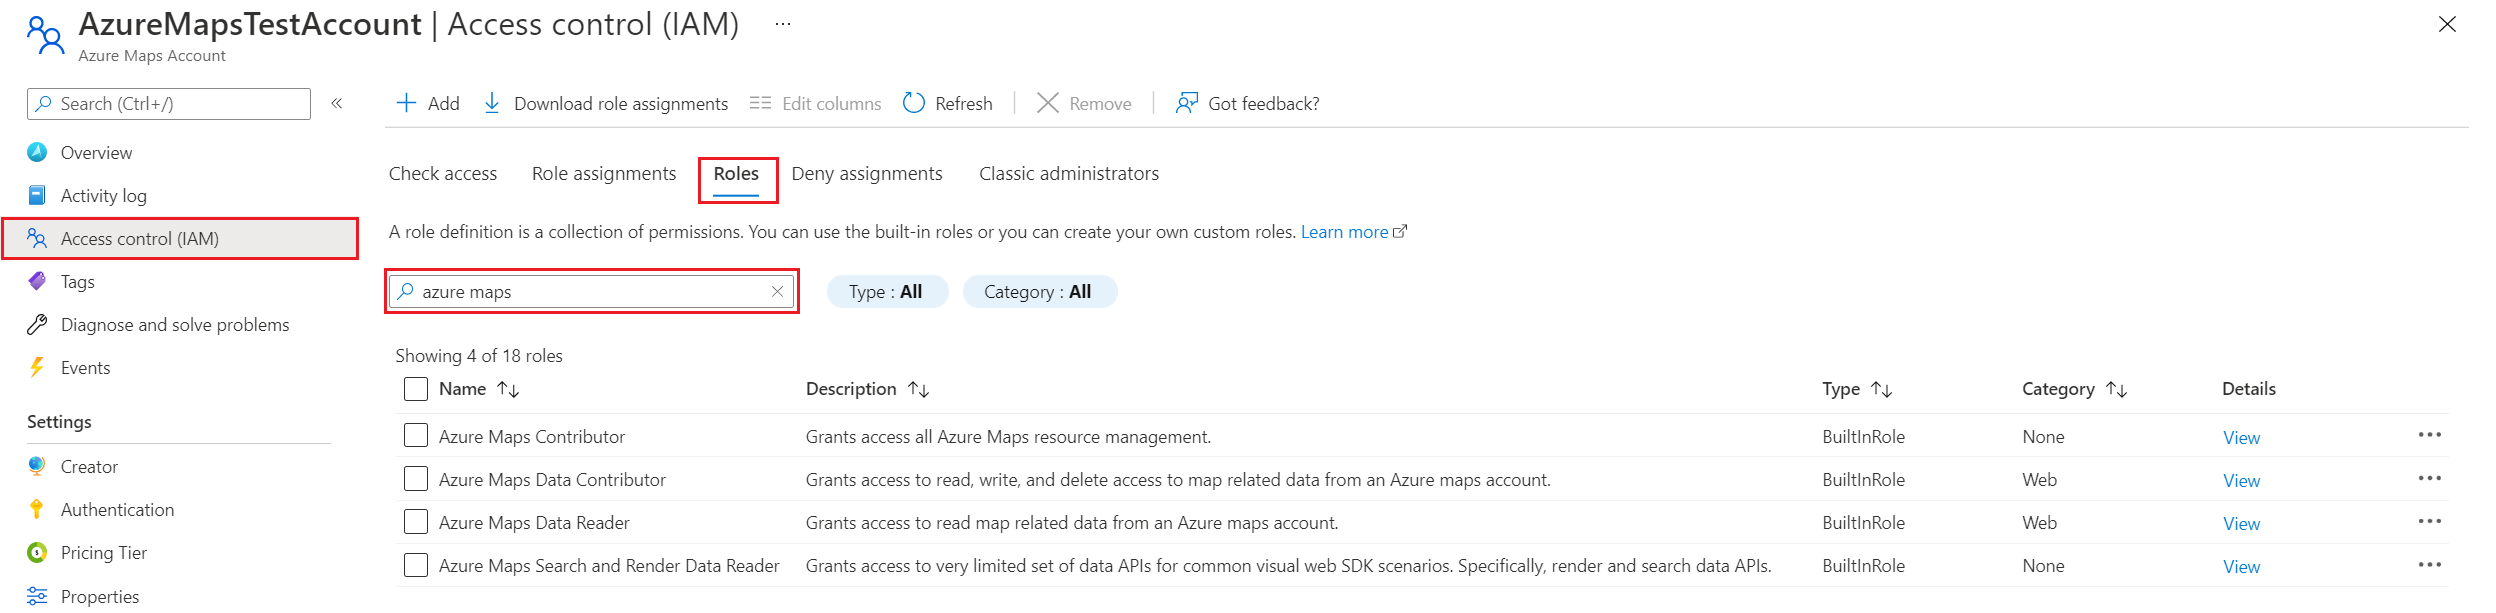Click the Refresh icon in toolbar
The image size is (2496, 613).
pyautogui.click(x=914, y=103)
